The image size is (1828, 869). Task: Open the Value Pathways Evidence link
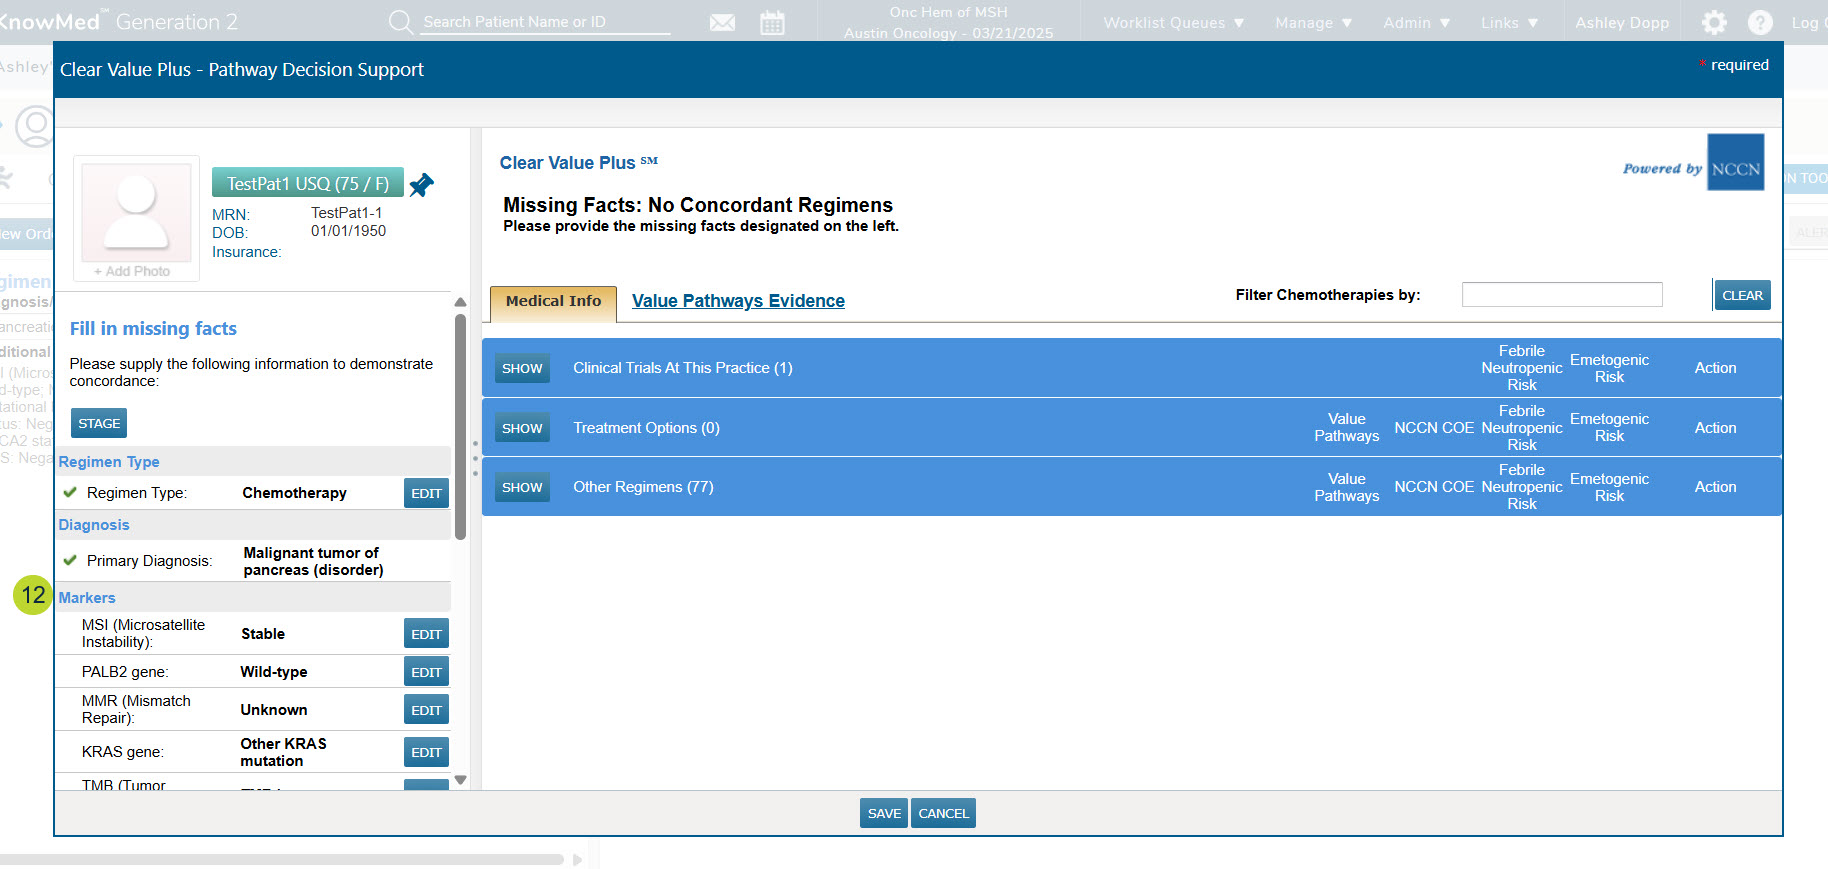coord(738,301)
